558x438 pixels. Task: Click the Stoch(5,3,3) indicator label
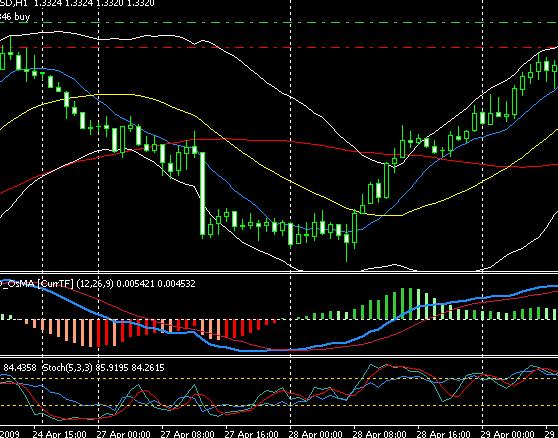pyautogui.click(x=68, y=367)
